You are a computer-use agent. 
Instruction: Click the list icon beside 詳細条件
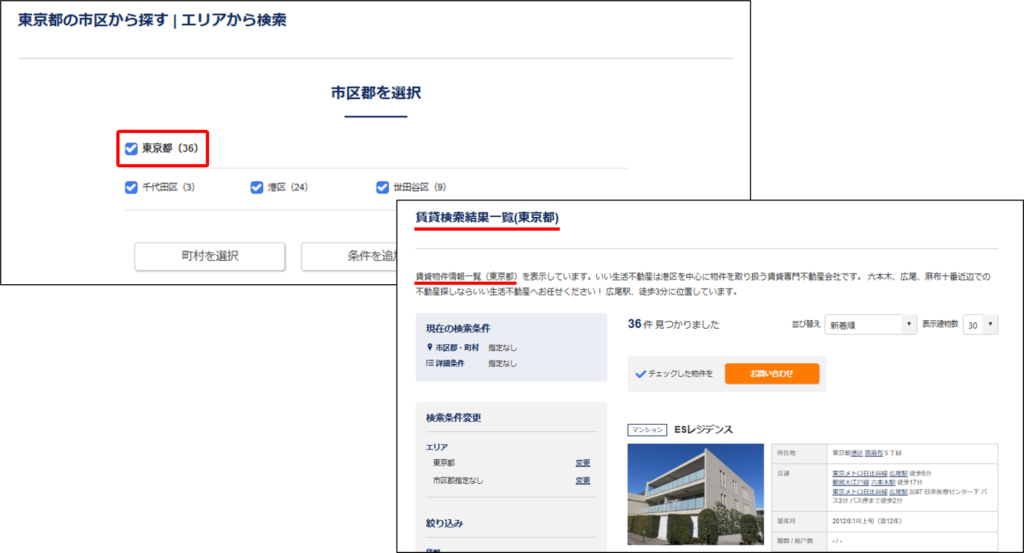pos(429,363)
